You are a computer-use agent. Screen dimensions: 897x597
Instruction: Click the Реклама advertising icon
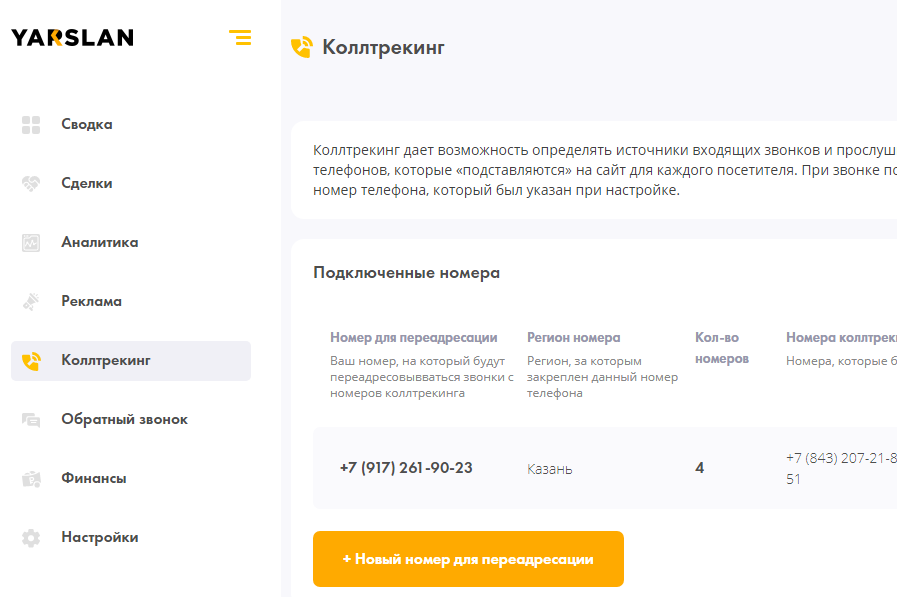coord(31,301)
